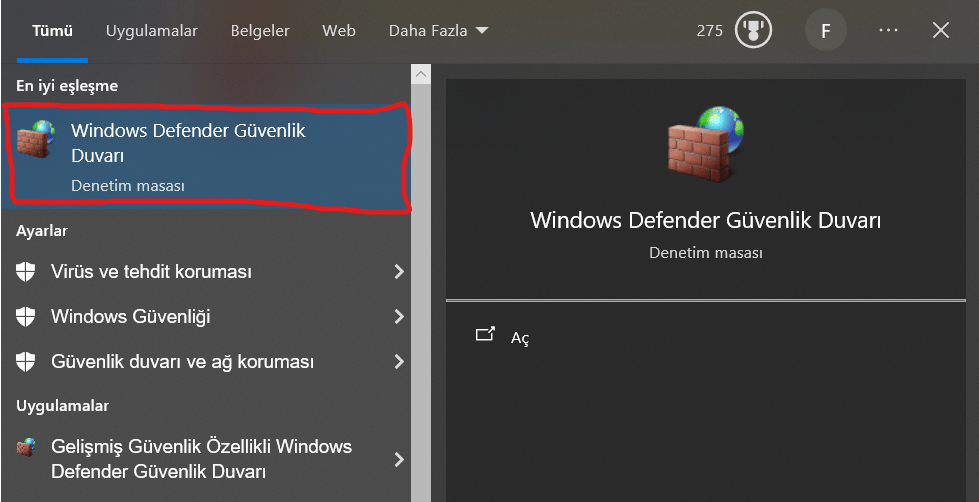
Task: Expand Güvenlik duvarı ve ağ koruması chevron
Action: 399,362
